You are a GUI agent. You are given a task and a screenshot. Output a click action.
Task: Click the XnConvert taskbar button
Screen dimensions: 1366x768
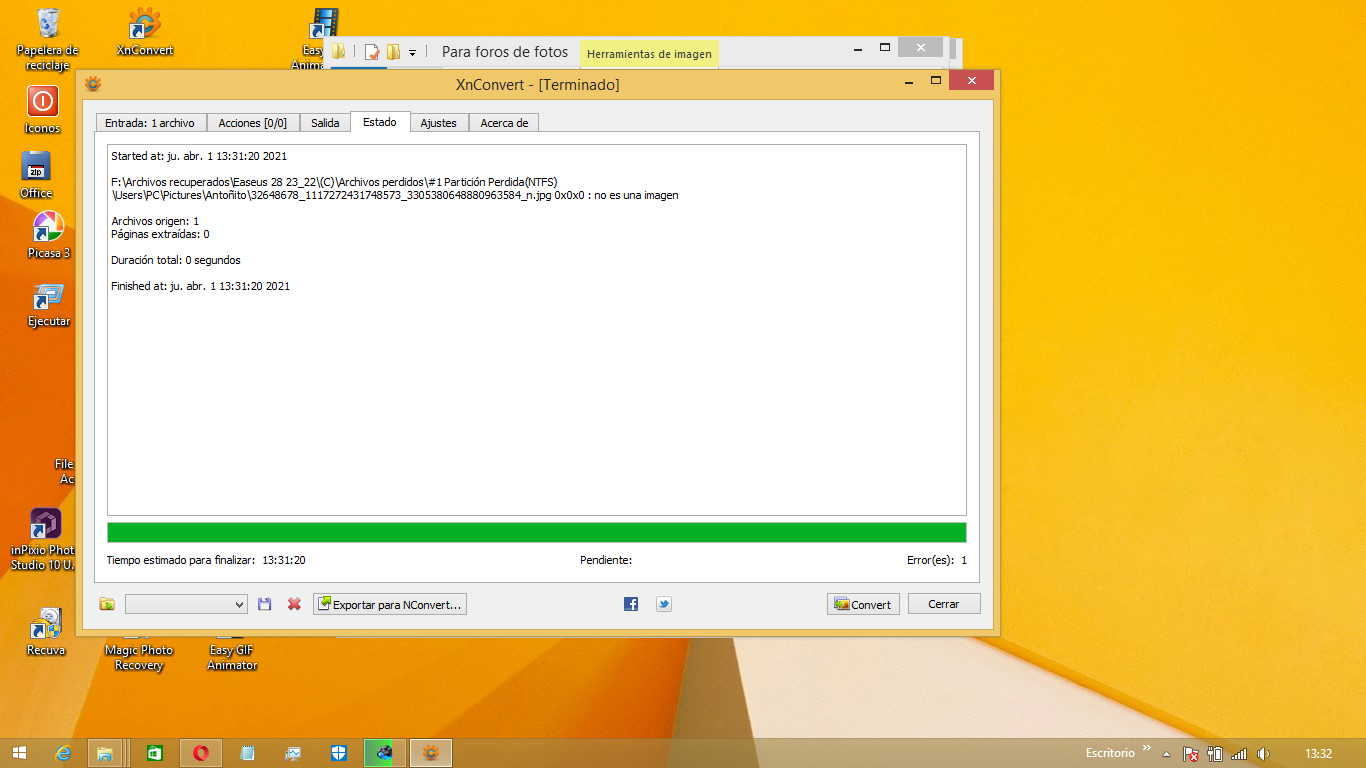coord(431,753)
